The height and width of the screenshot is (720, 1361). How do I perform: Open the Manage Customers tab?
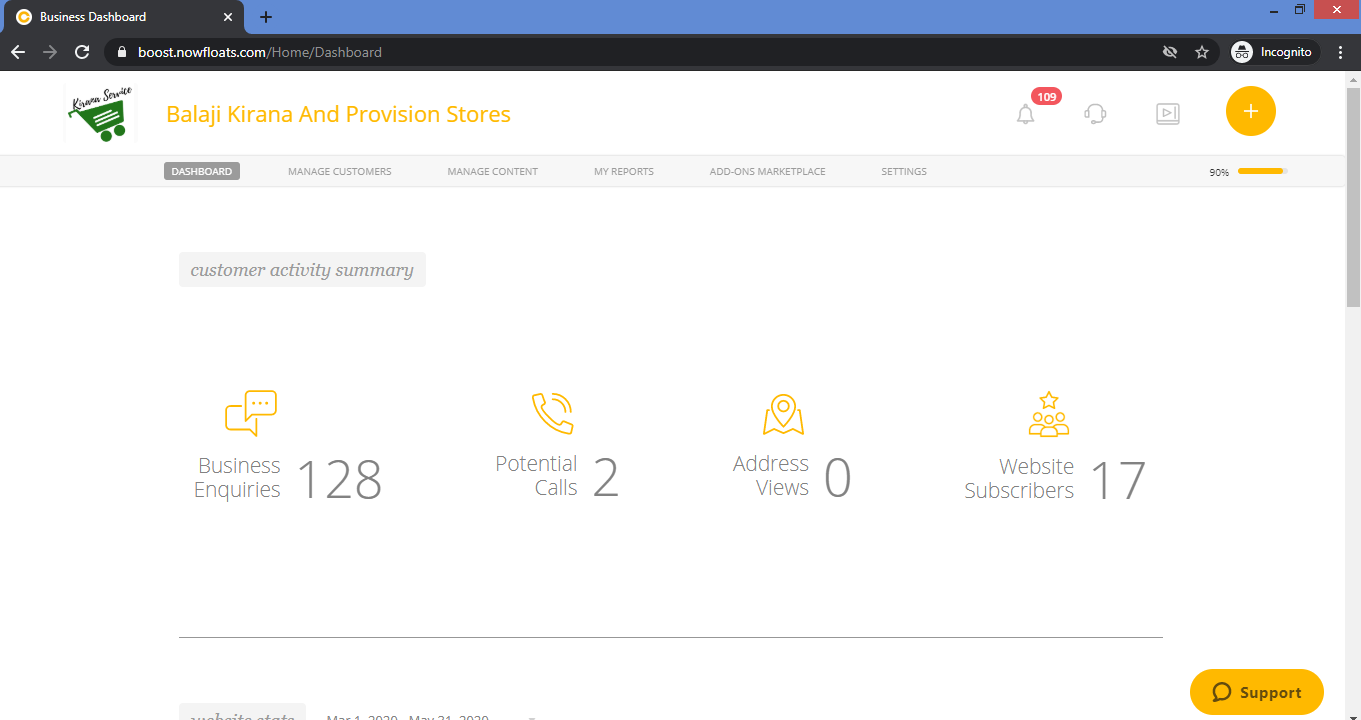click(x=340, y=171)
